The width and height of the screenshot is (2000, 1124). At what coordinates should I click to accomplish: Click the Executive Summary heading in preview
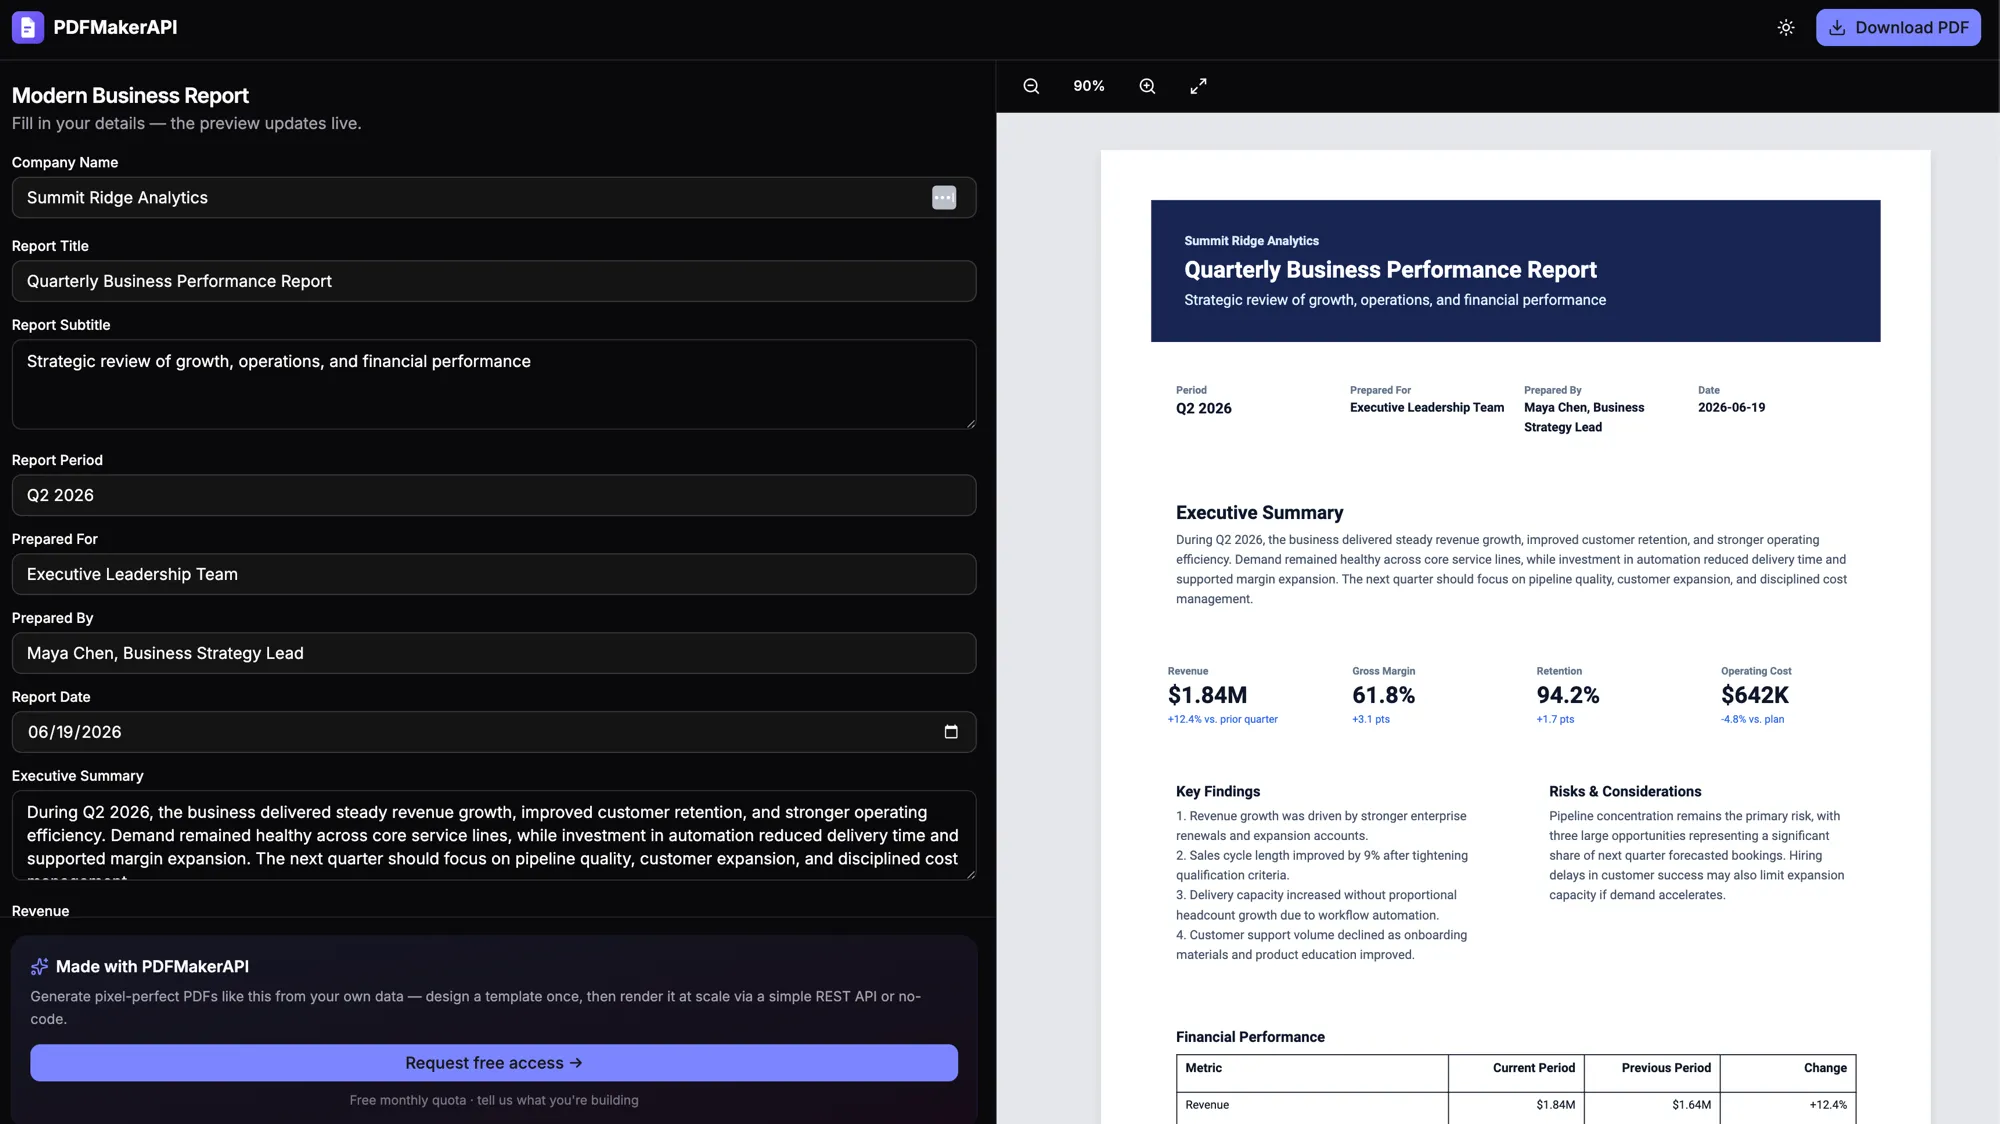(1259, 513)
